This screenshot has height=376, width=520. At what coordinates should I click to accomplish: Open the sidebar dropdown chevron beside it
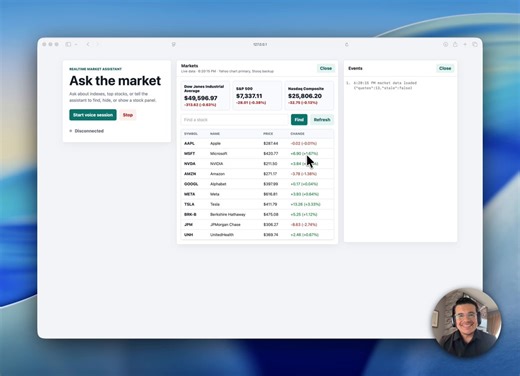pos(76,44)
